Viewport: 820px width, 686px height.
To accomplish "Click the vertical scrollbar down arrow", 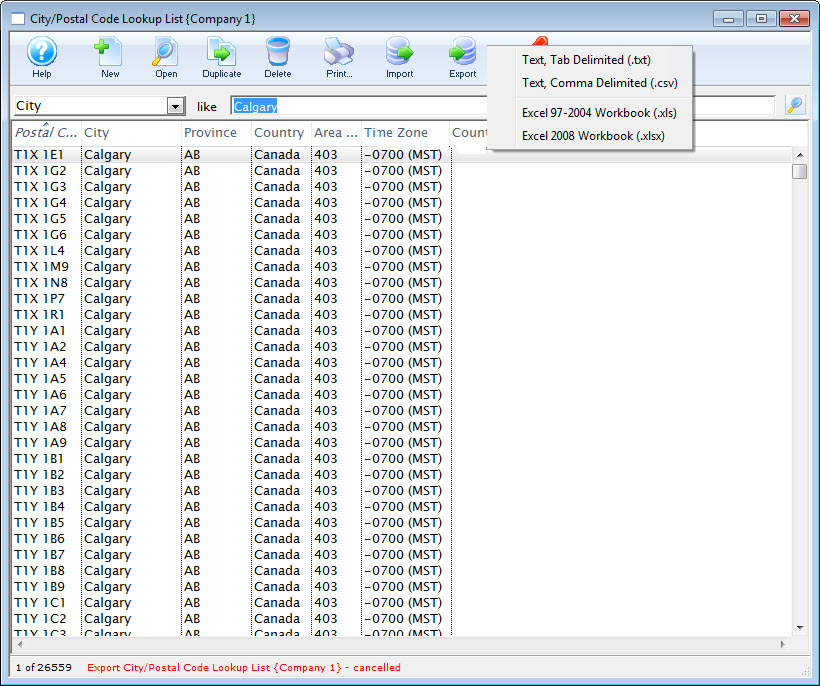I will (800, 628).
